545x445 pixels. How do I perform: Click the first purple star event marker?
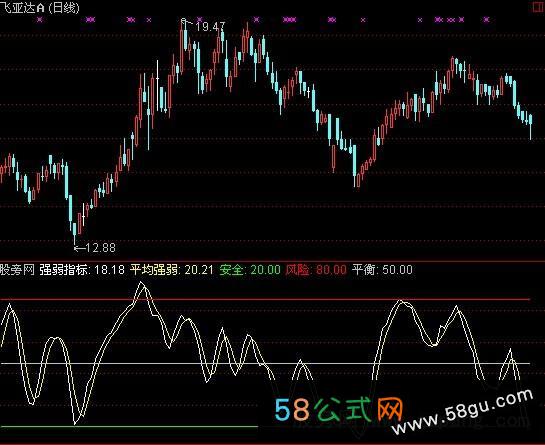pos(40,19)
